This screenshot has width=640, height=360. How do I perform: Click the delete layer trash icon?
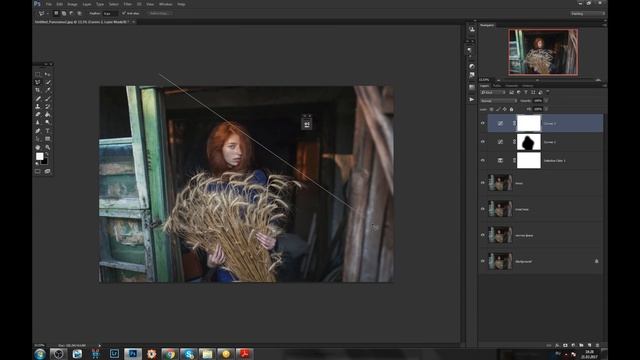[x=598, y=345]
